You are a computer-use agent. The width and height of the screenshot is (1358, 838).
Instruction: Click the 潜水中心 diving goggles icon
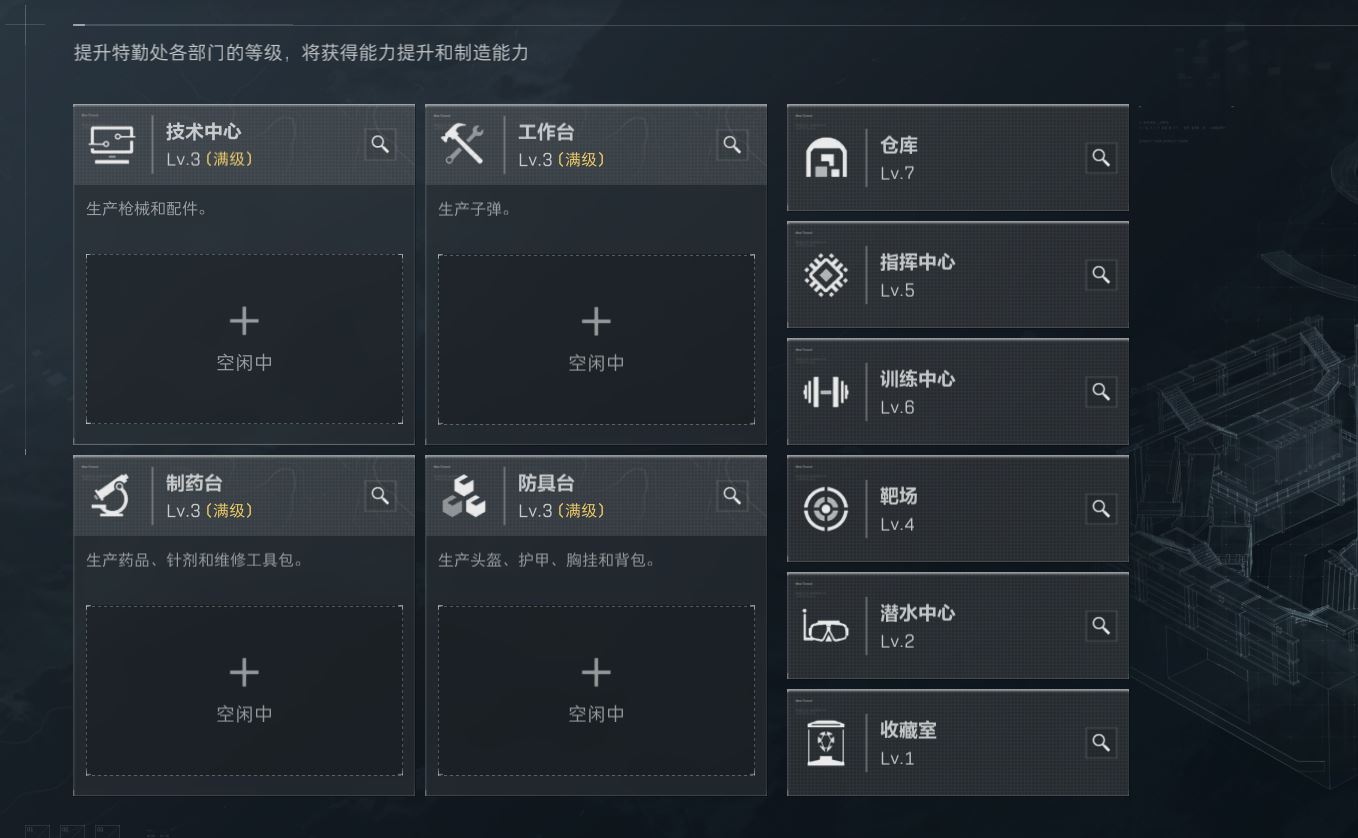[826, 627]
